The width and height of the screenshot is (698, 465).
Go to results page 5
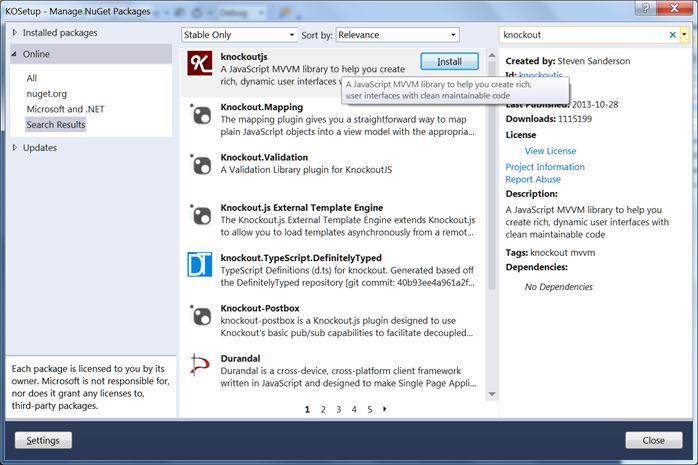tap(369, 409)
